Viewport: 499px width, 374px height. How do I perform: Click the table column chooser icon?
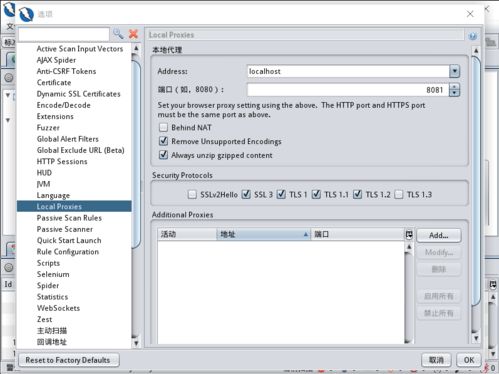pos(409,235)
